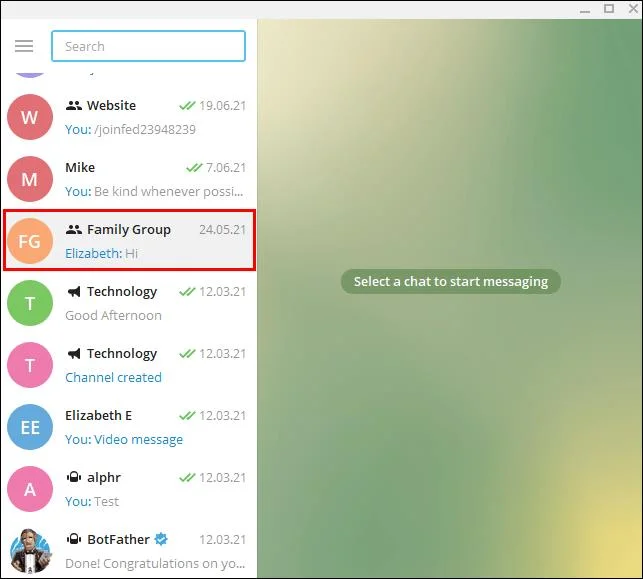Click the megaphone icon of Good Afternoon channel
Screen dimensions: 643x579
point(74,292)
